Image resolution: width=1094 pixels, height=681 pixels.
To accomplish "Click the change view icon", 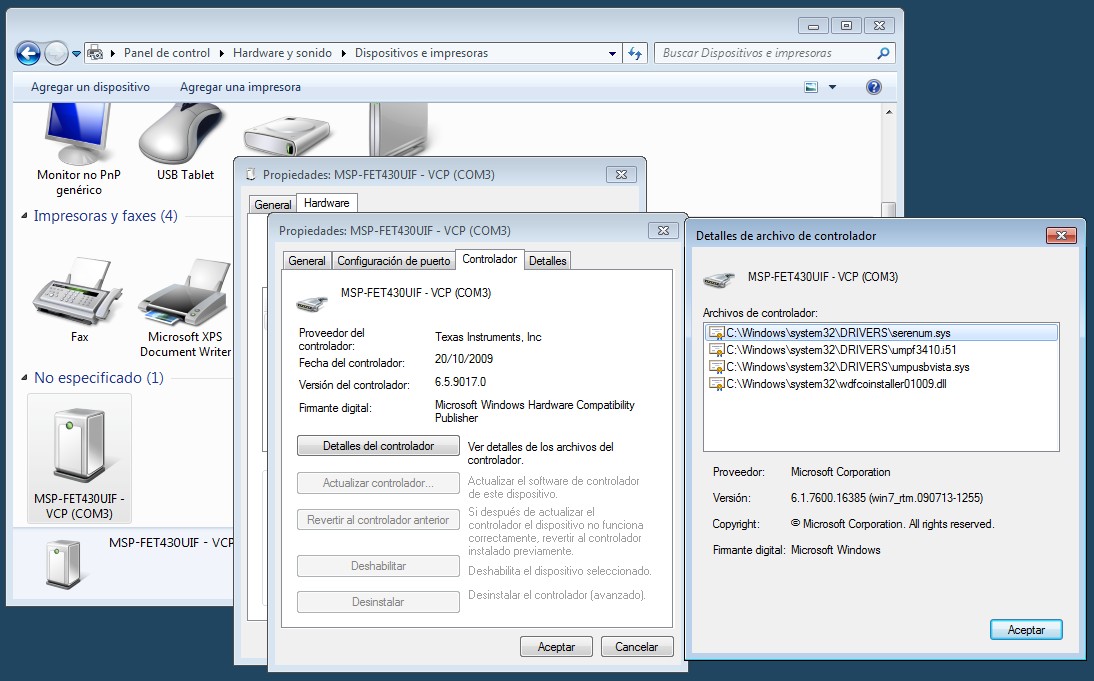I will [x=811, y=87].
